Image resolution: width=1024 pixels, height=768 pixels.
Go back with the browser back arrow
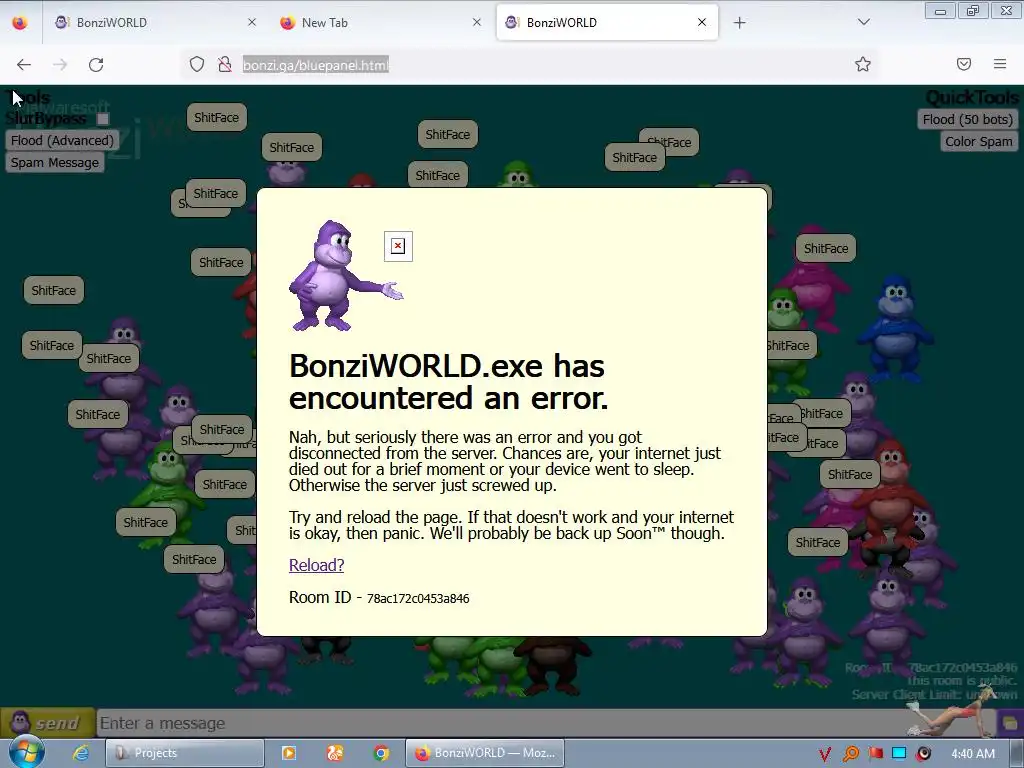(24, 65)
